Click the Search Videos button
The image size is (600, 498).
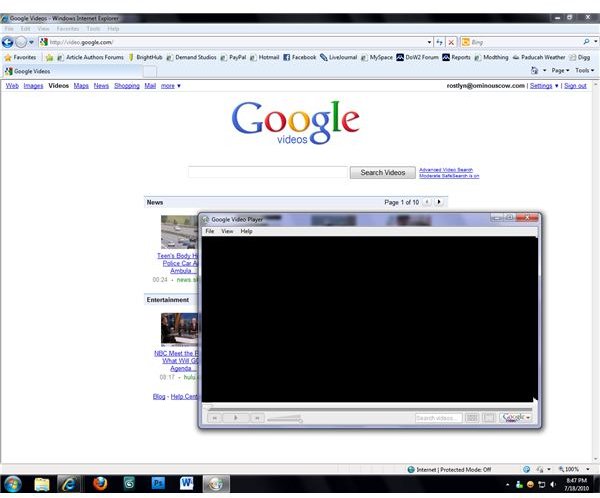click(x=382, y=173)
